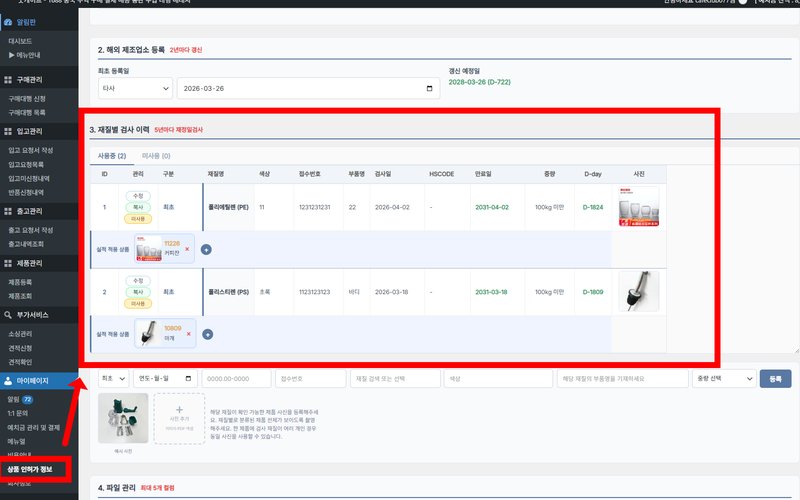The width and height of the screenshot is (800, 500).
Task: Click the plus icon in row 1 applied products
Action: pos(206,249)
